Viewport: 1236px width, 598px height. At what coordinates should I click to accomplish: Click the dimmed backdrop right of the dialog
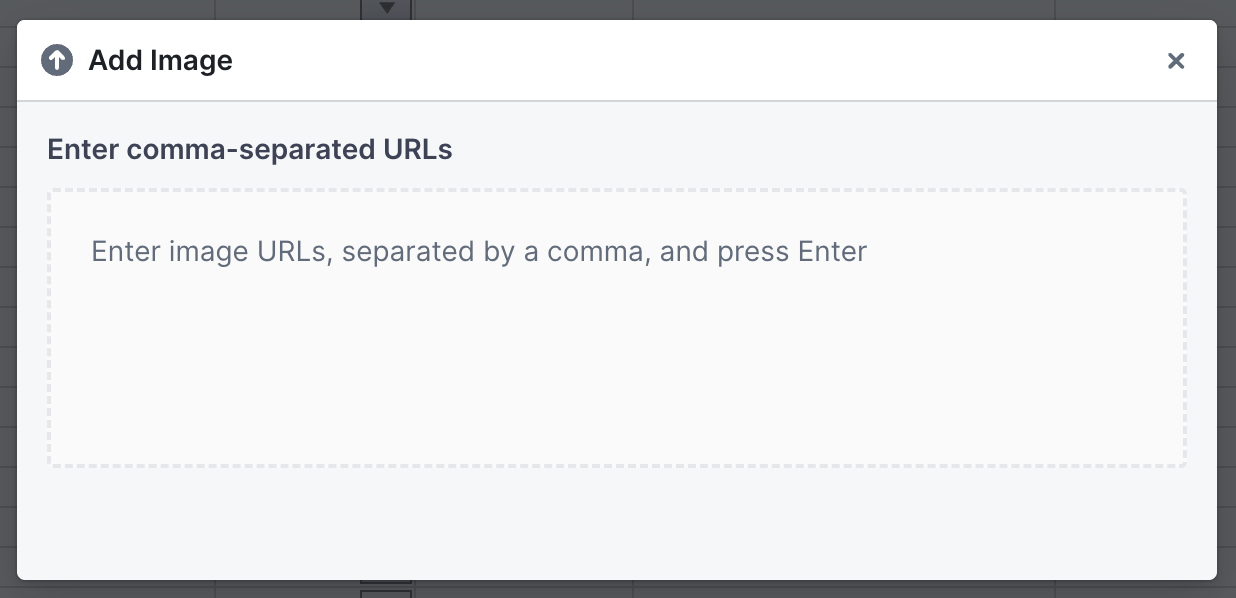(1227, 300)
